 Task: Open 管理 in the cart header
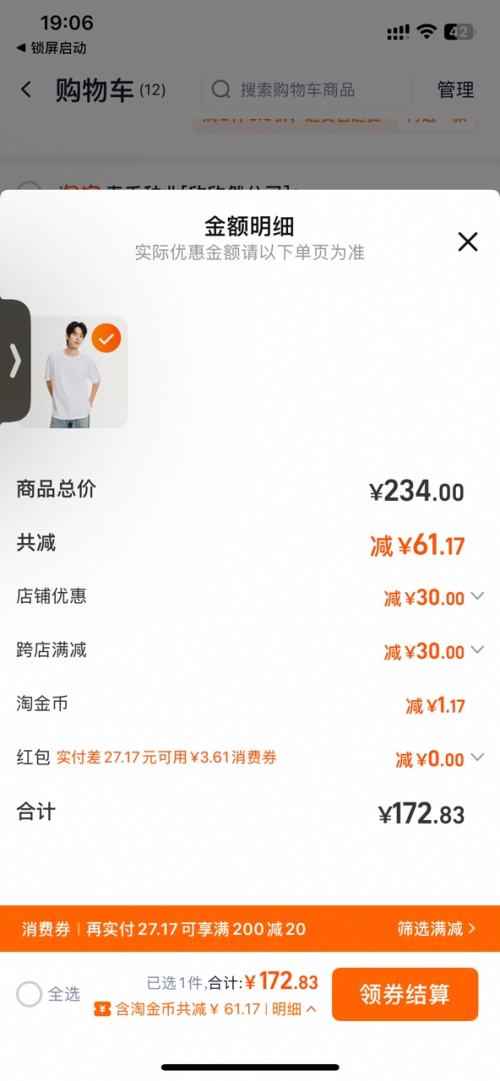coord(455,90)
